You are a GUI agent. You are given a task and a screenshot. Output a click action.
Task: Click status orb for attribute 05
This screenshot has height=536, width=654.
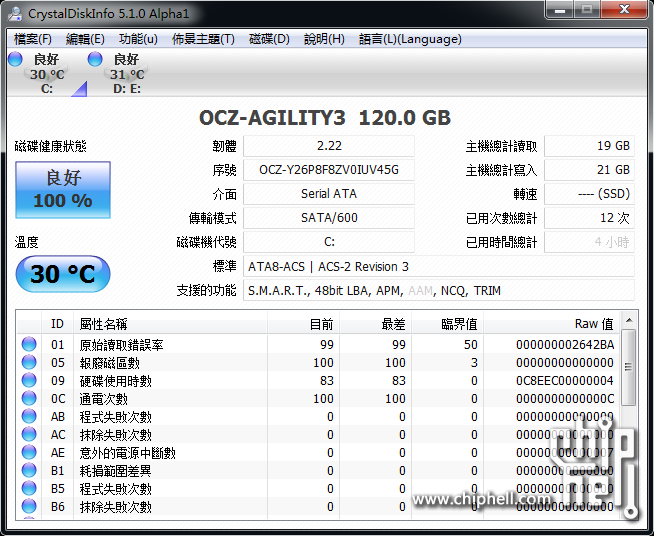point(29,362)
